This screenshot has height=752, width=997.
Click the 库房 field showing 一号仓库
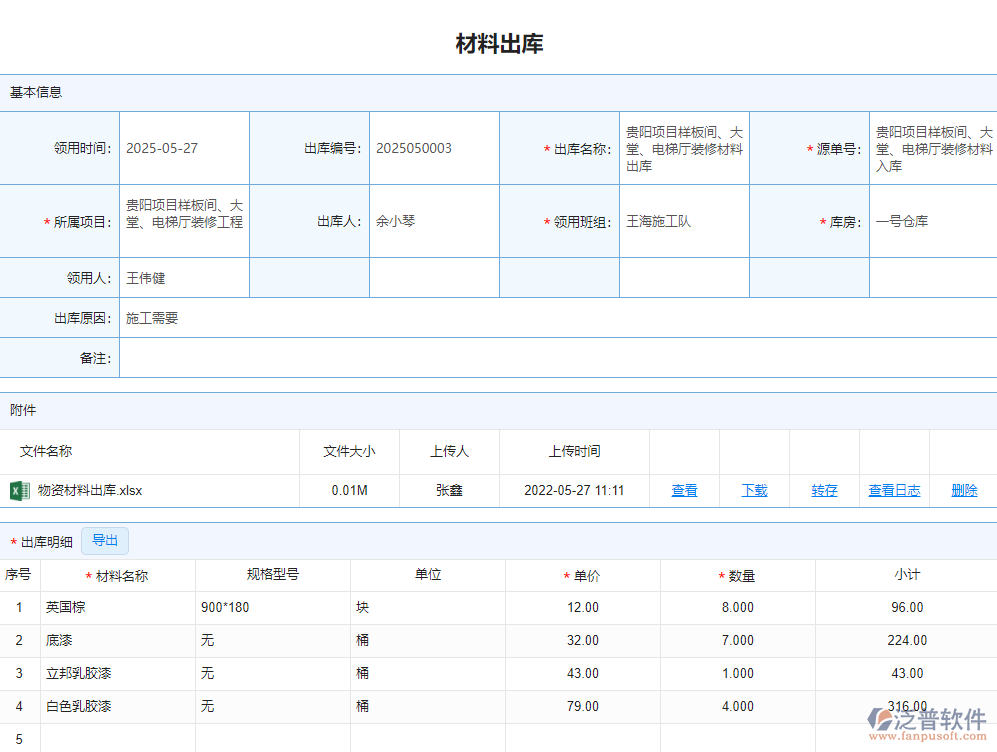[x=932, y=221]
